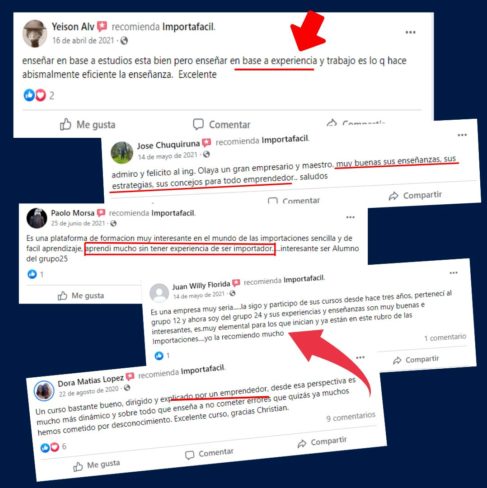Image resolution: width=487 pixels, height=488 pixels.
Task: Open Yeison Alv's profile picture
Action: [x=35, y=34]
